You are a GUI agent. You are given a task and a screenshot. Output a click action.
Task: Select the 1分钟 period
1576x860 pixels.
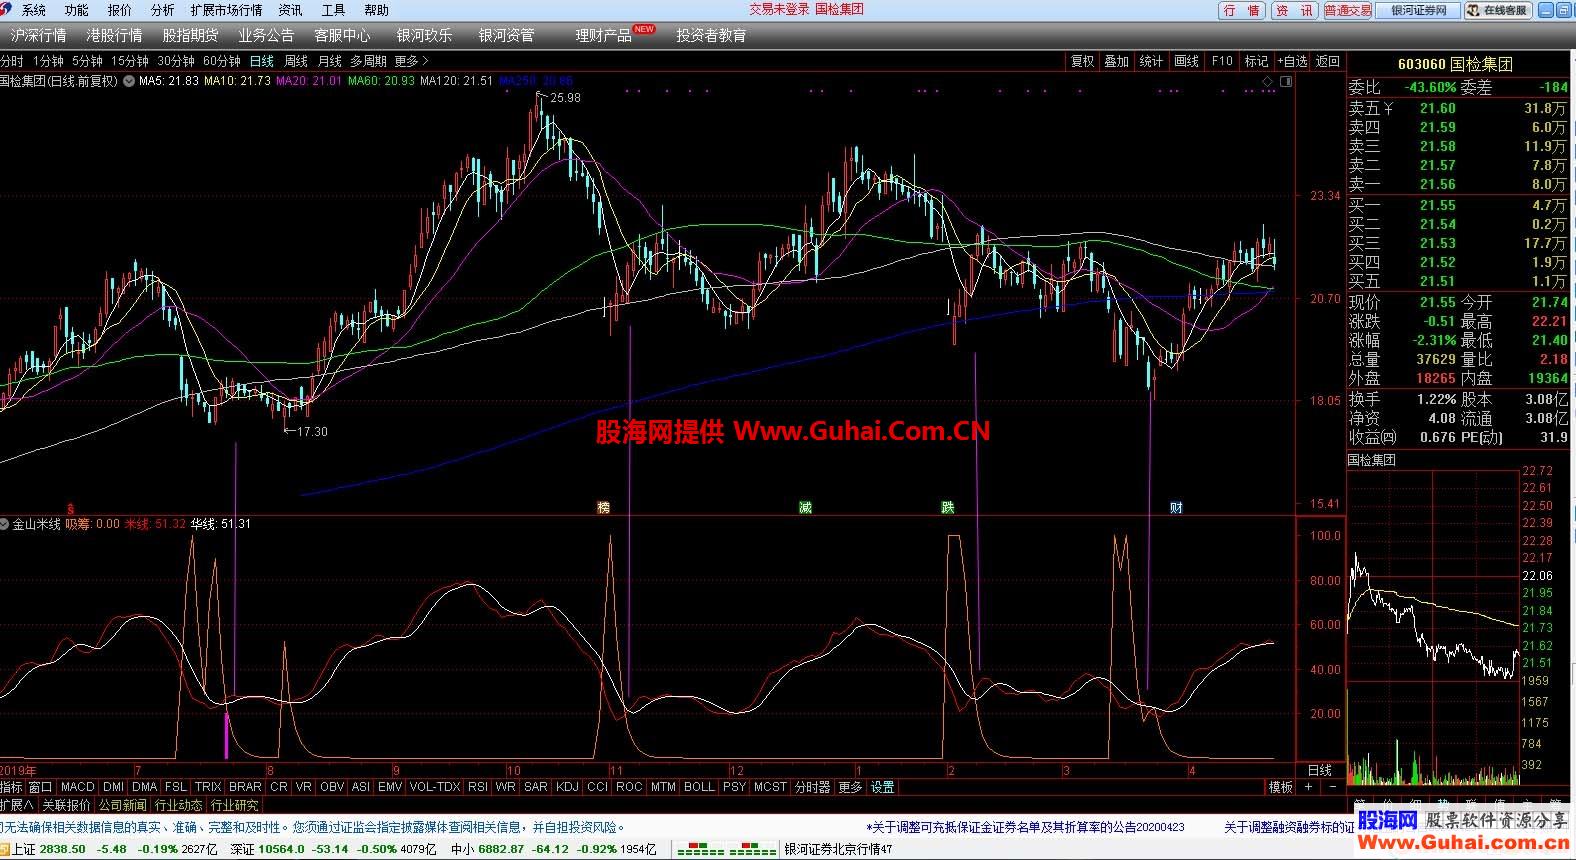tap(48, 61)
